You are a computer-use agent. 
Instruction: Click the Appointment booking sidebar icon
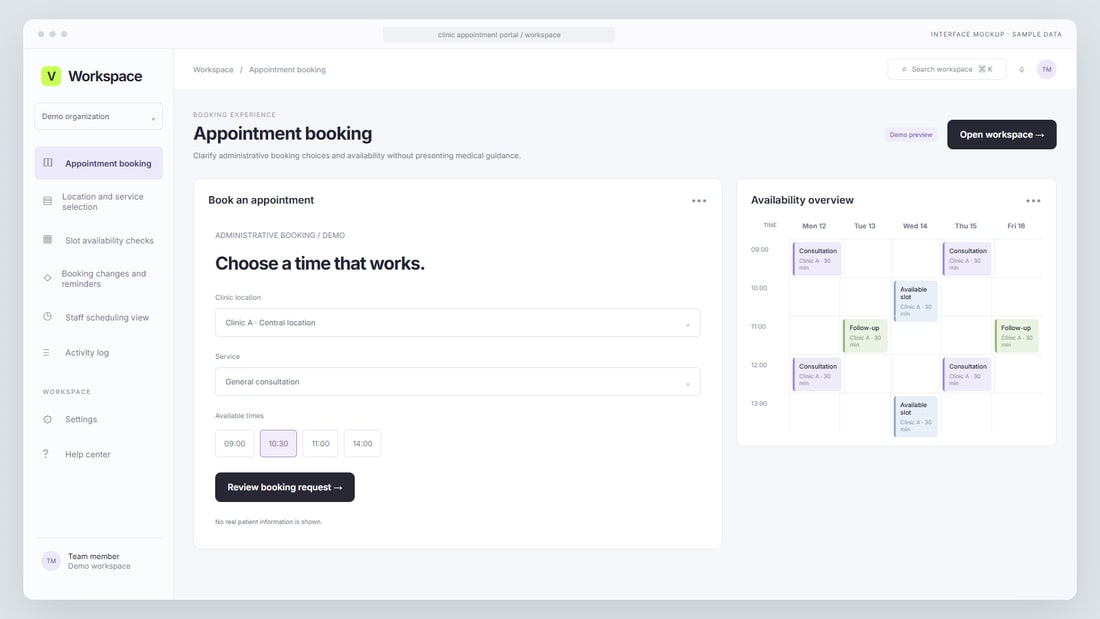(x=48, y=163)
